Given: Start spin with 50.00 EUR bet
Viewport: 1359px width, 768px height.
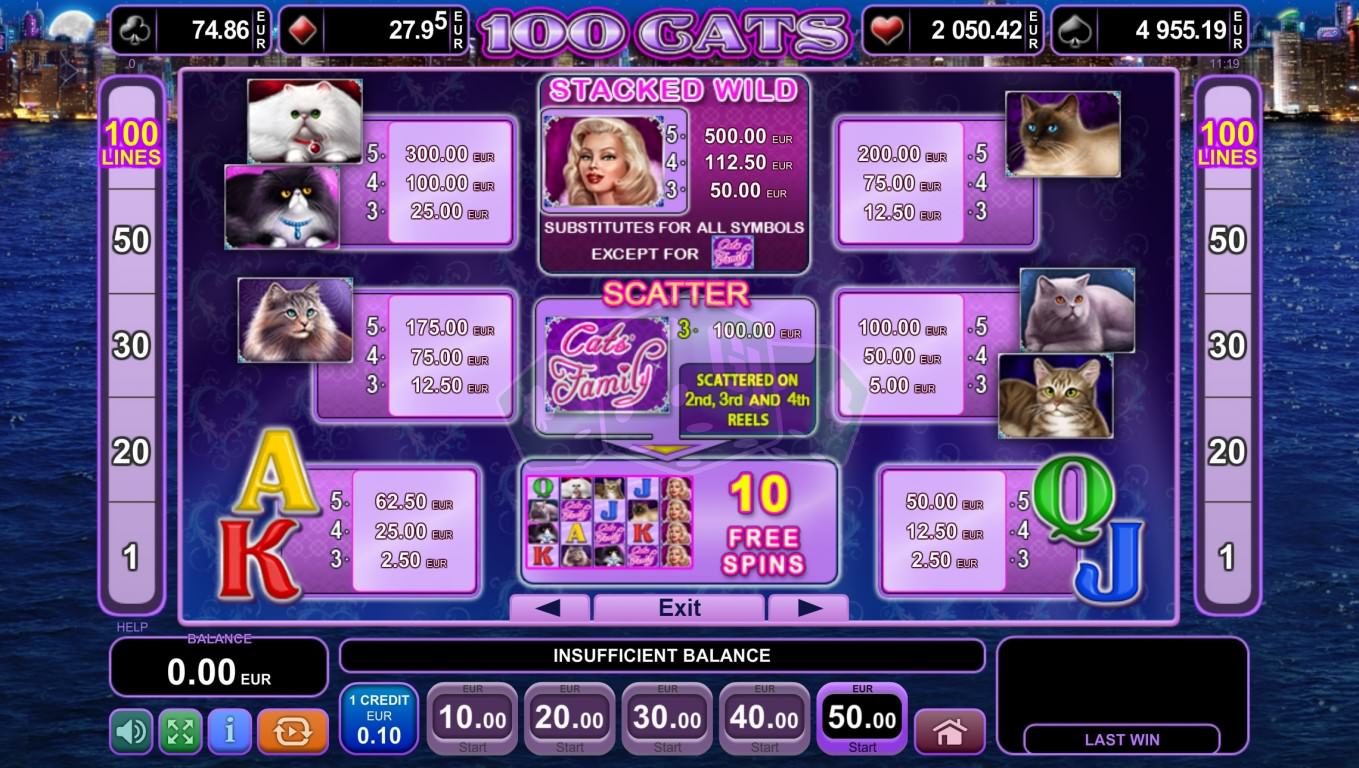Looking at the screenshot, I should pyautogui.click(x=862, y=719).
